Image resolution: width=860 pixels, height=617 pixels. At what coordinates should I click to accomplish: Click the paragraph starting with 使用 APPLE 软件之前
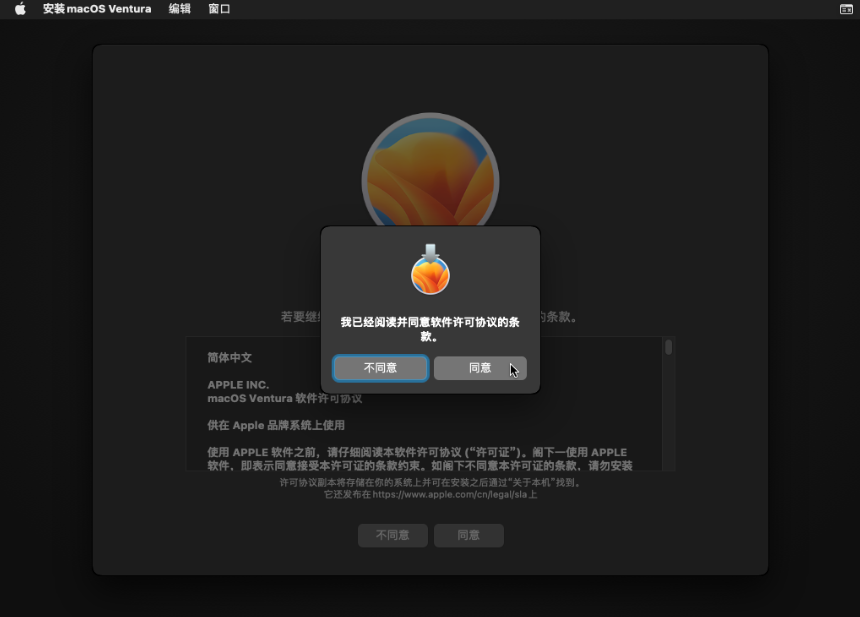pyautogui.click(x=419, y=459)
